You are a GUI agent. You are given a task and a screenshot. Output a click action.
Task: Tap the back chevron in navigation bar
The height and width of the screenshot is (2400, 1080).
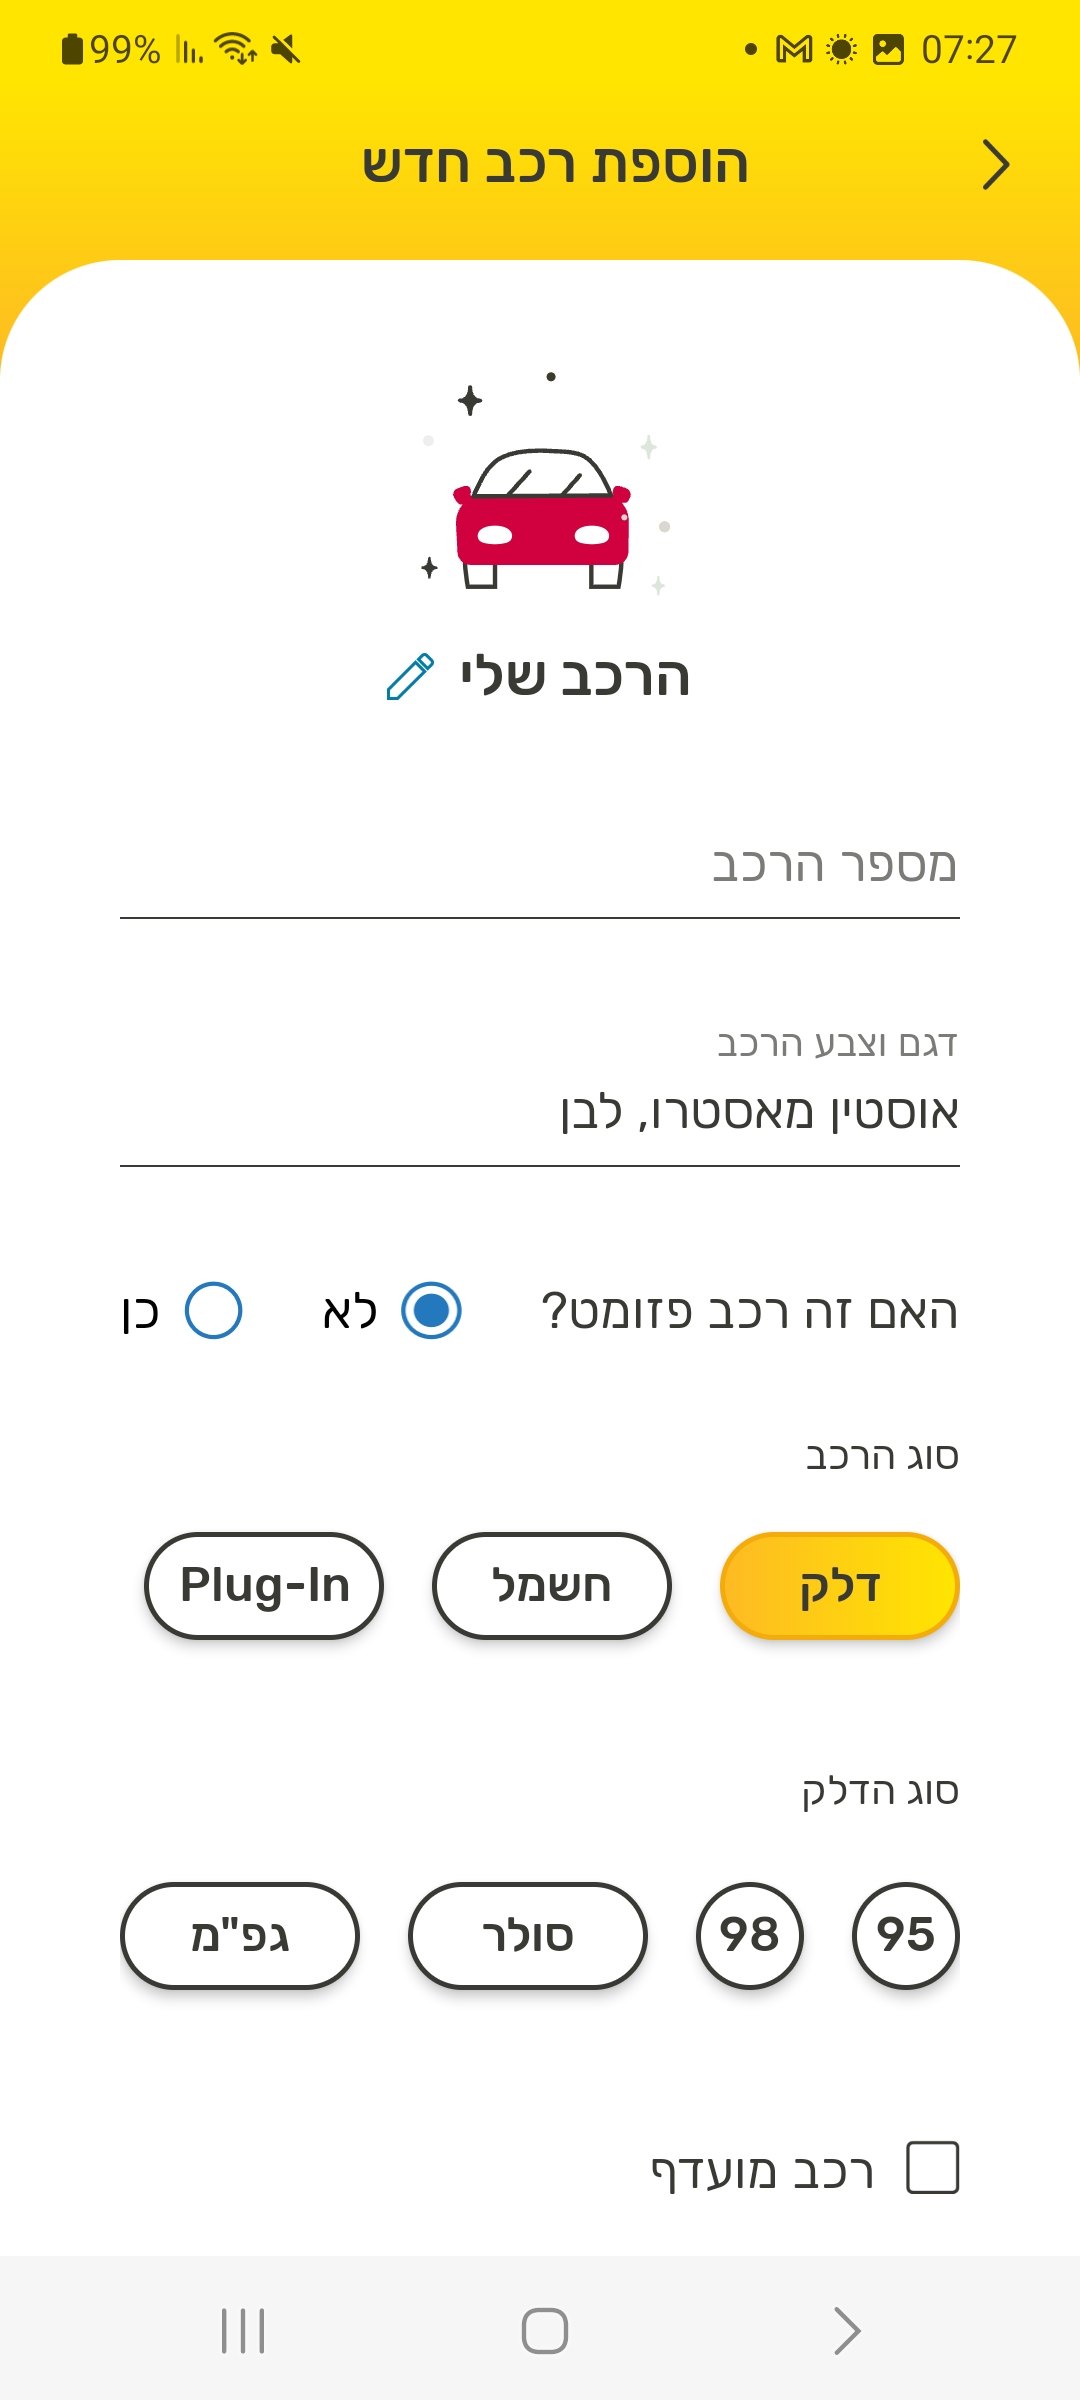pos(847,2331)
